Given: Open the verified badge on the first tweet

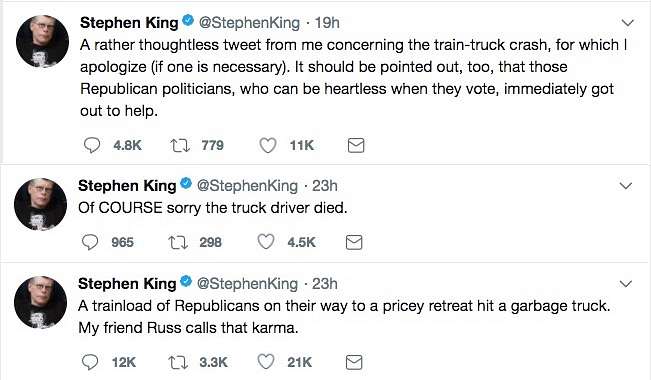Looking at the screenshot, I should (188, 20).
